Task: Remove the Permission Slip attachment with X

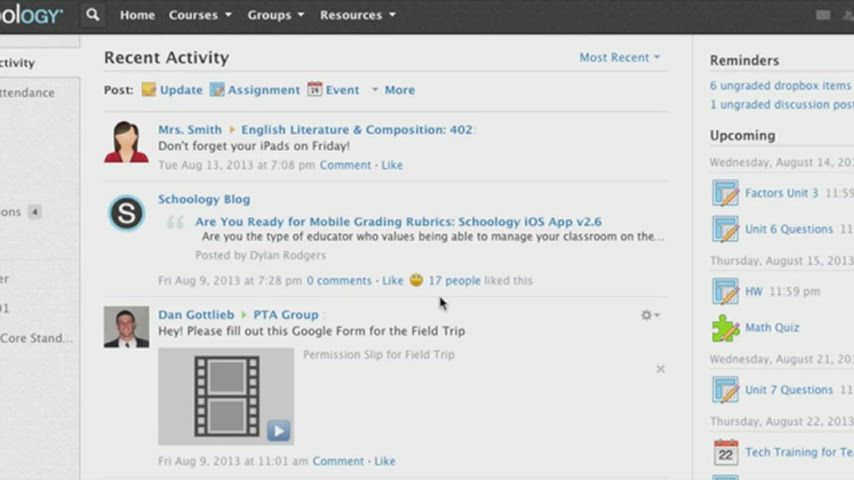Action: [660, 369]
